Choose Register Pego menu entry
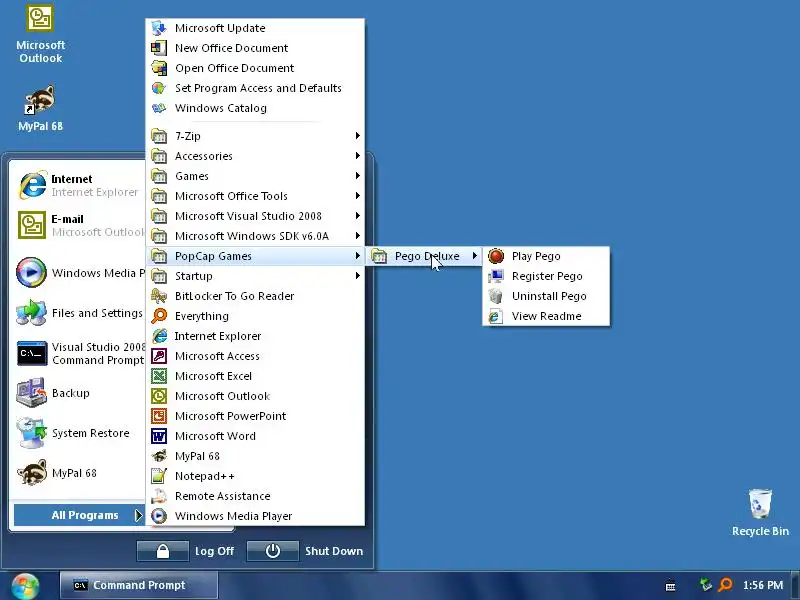The width and height of the screenshot is (800, 600). click(546, 276)
